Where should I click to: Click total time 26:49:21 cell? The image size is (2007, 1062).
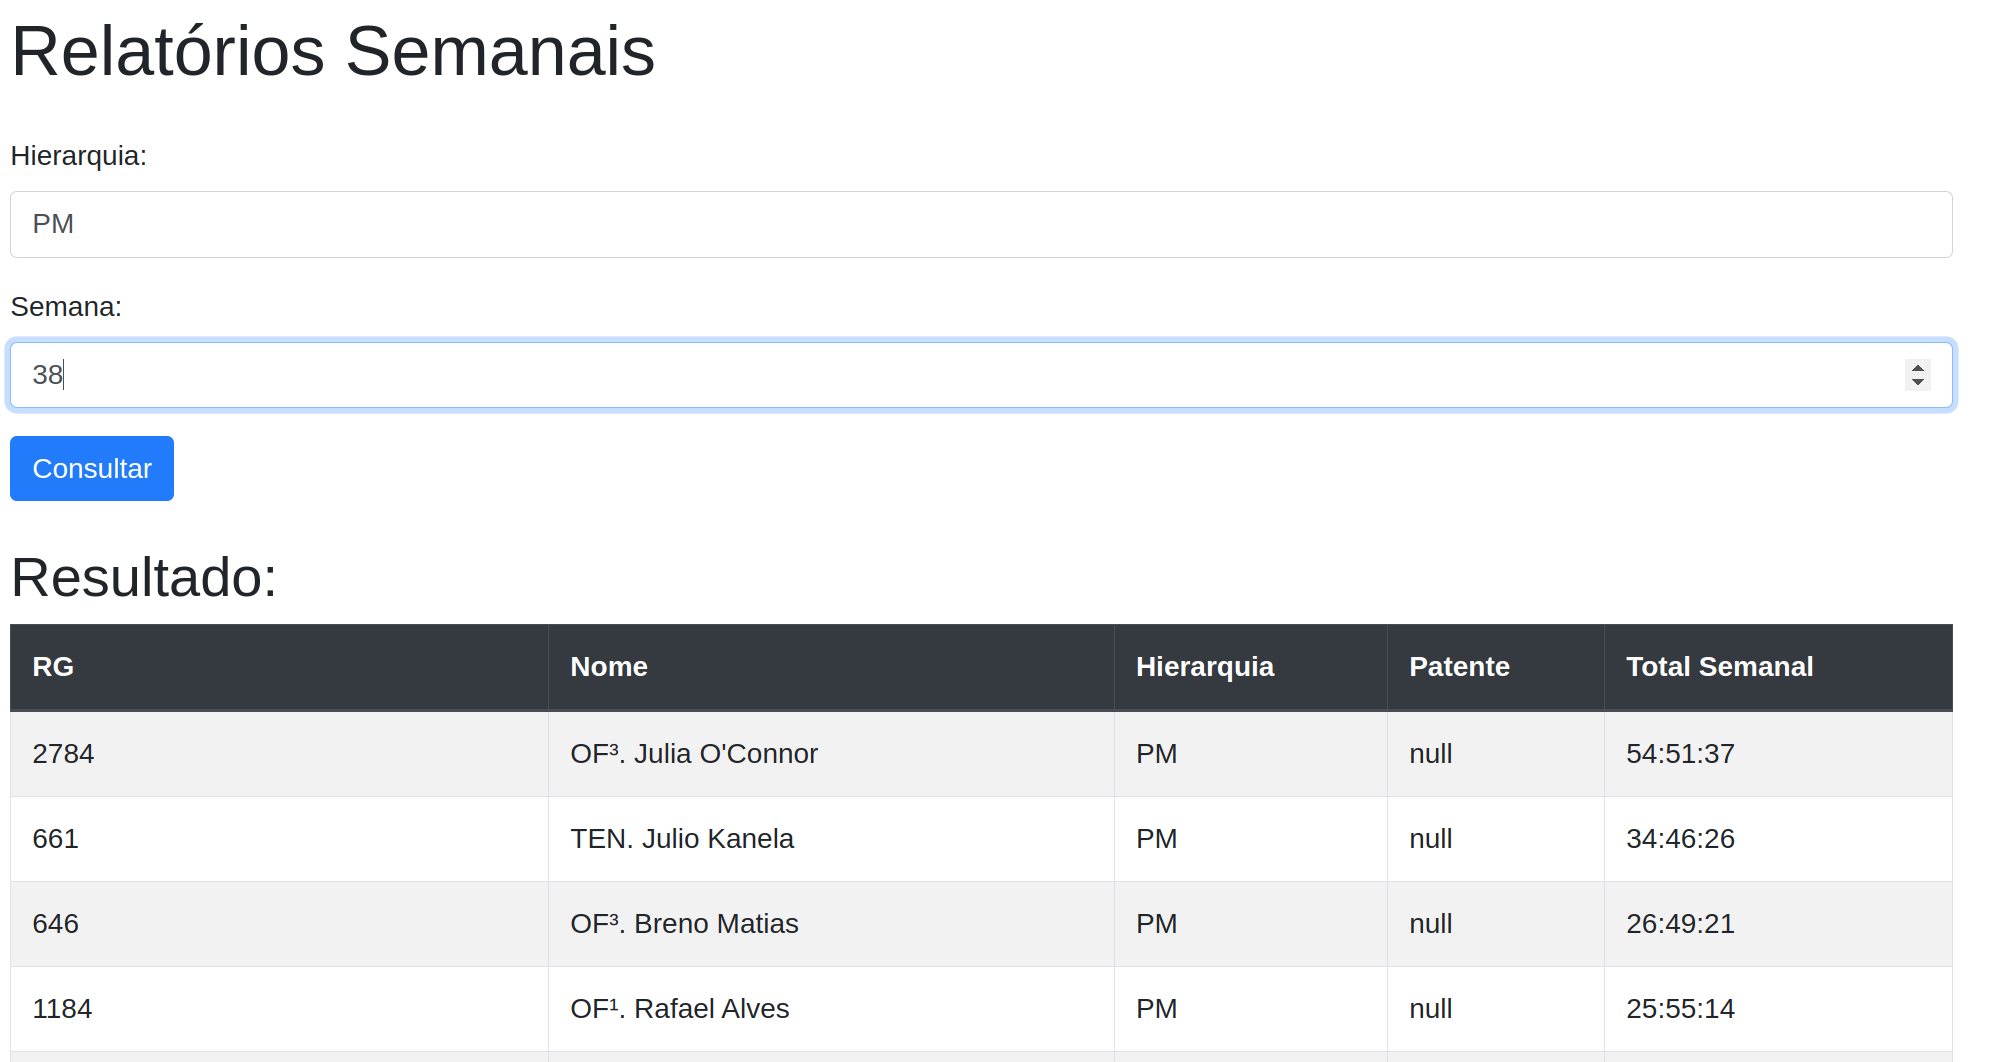coord(1679,924)
